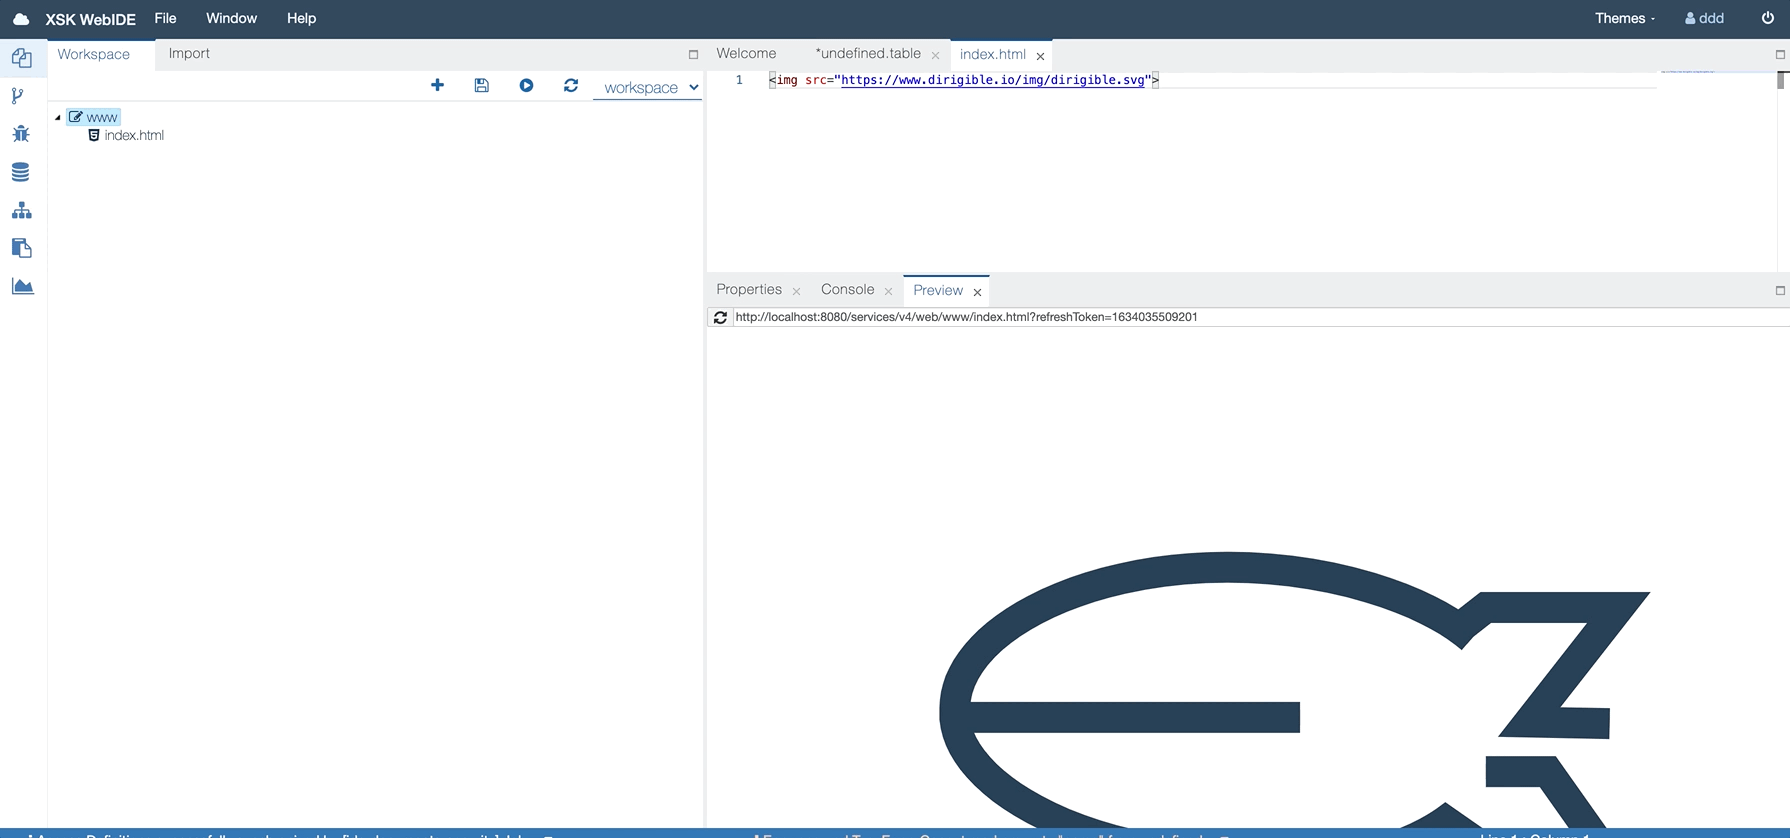Screen dimensions: 1790x838
Task: Click the XSK WebIDE cloud logo
Action: (21, 19)
